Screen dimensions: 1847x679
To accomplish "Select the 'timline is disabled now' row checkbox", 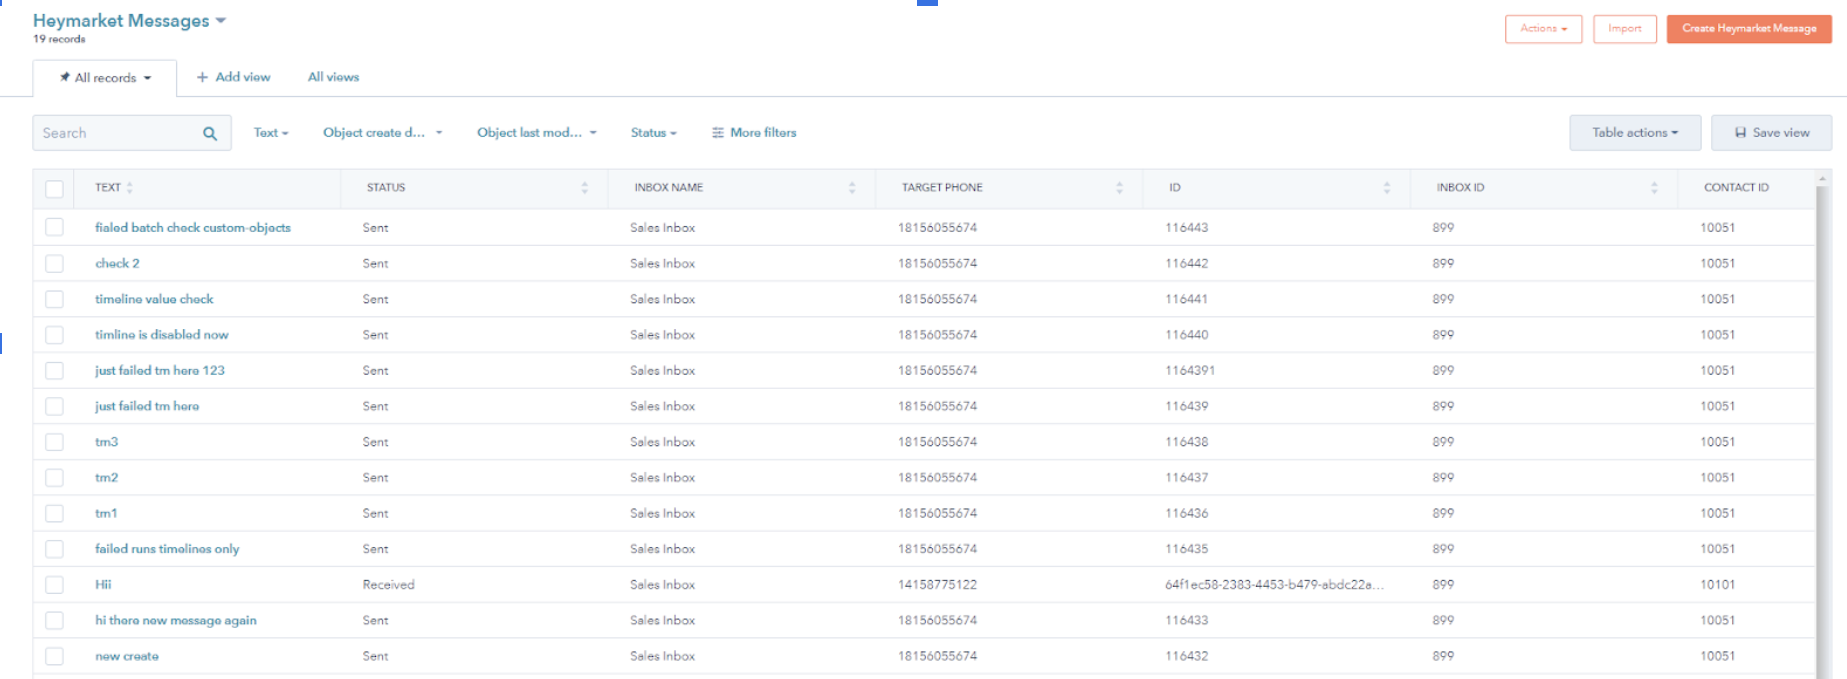I will click(x=55, y=335).
